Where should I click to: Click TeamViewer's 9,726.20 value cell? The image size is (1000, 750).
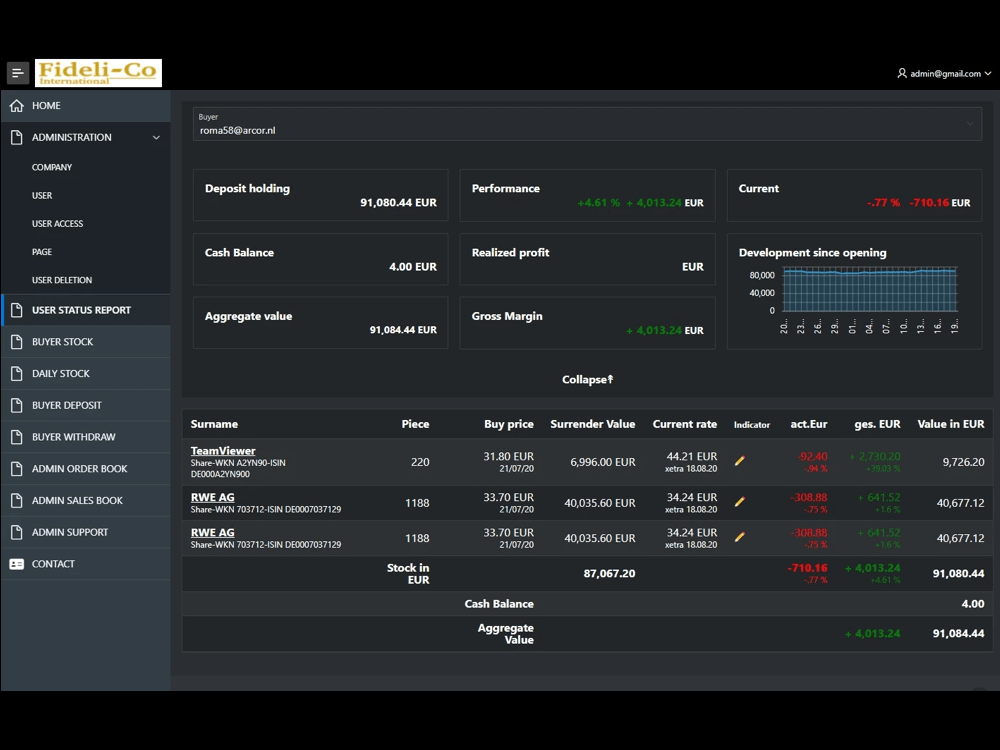(963, 462)
